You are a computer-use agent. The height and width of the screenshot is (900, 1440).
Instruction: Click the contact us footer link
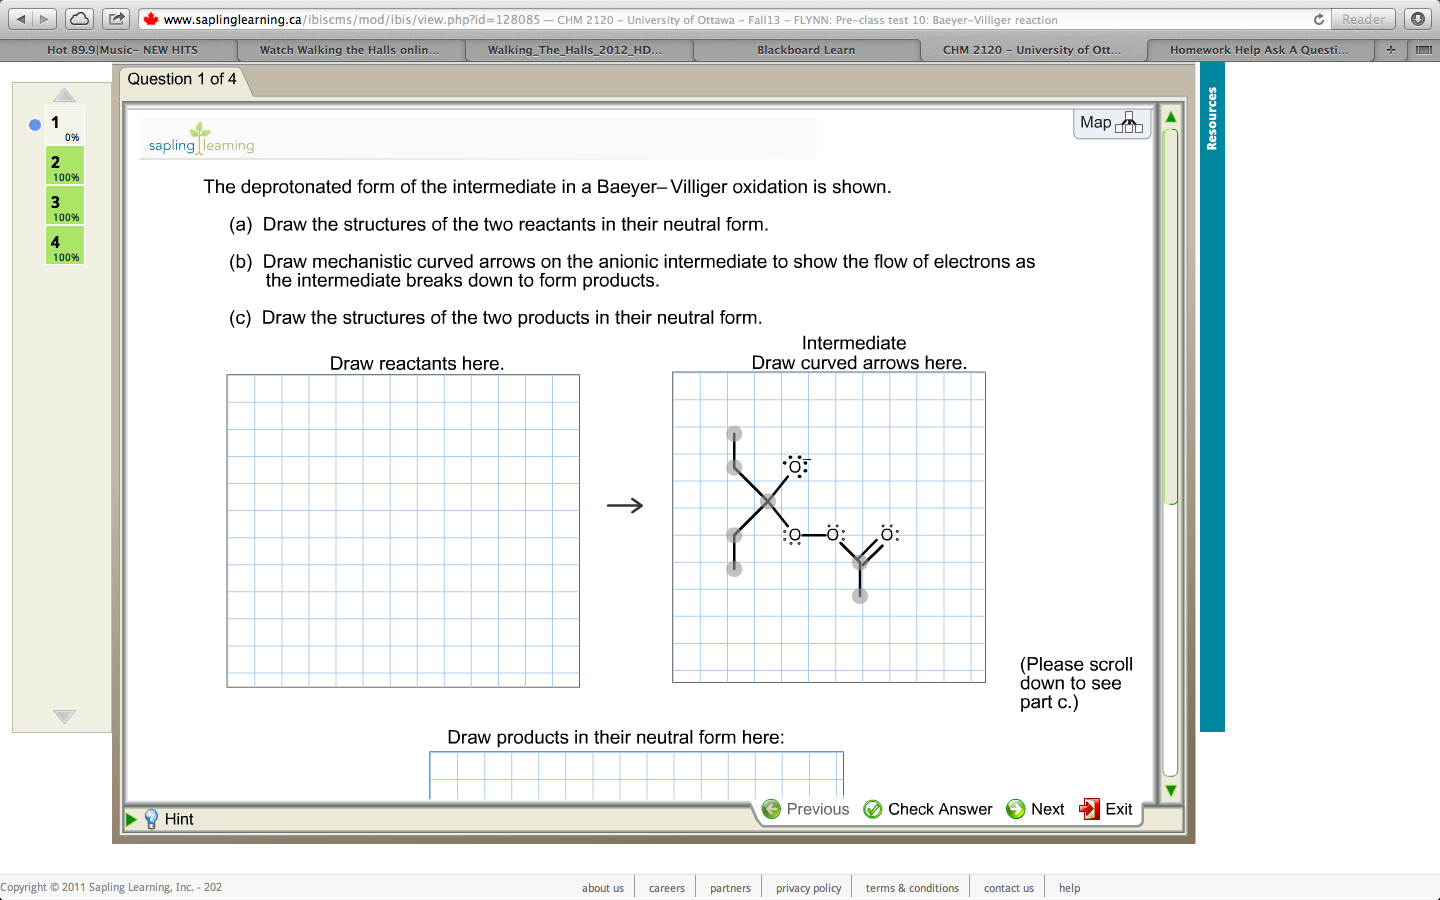(x=1008, y=887)
